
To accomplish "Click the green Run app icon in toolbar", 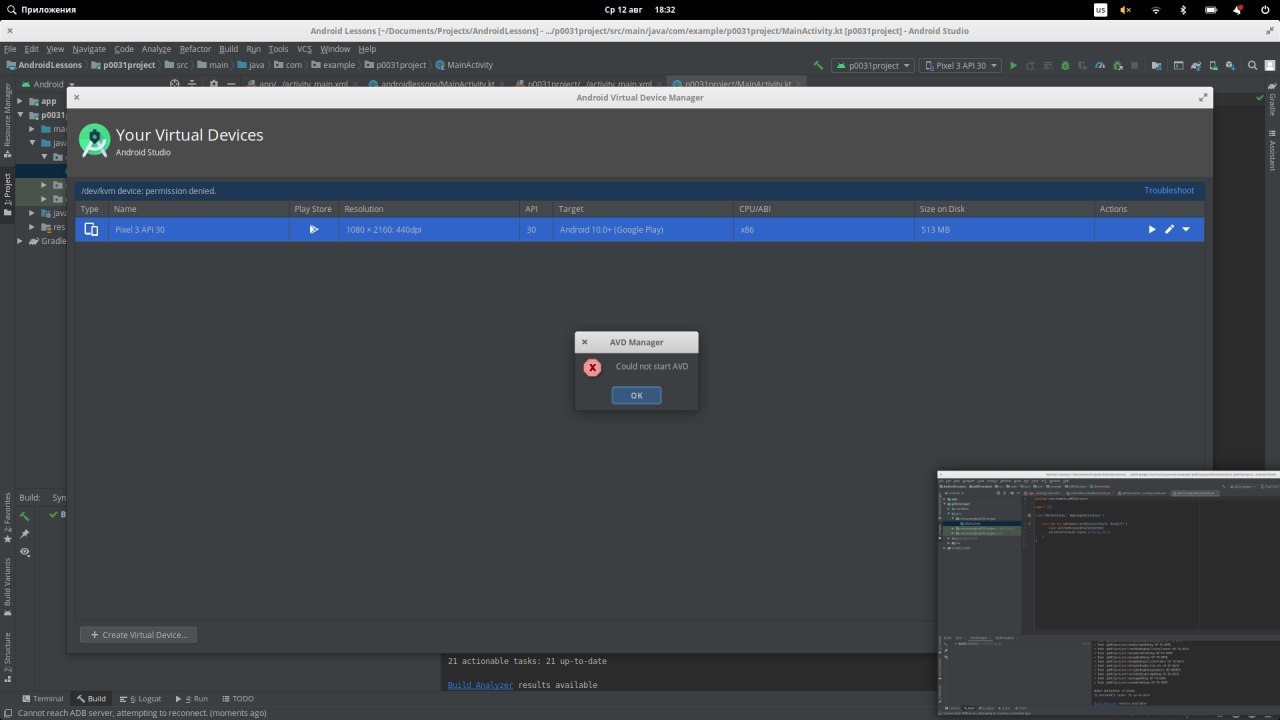I will pyautogui.click(x=1014, y=65).
